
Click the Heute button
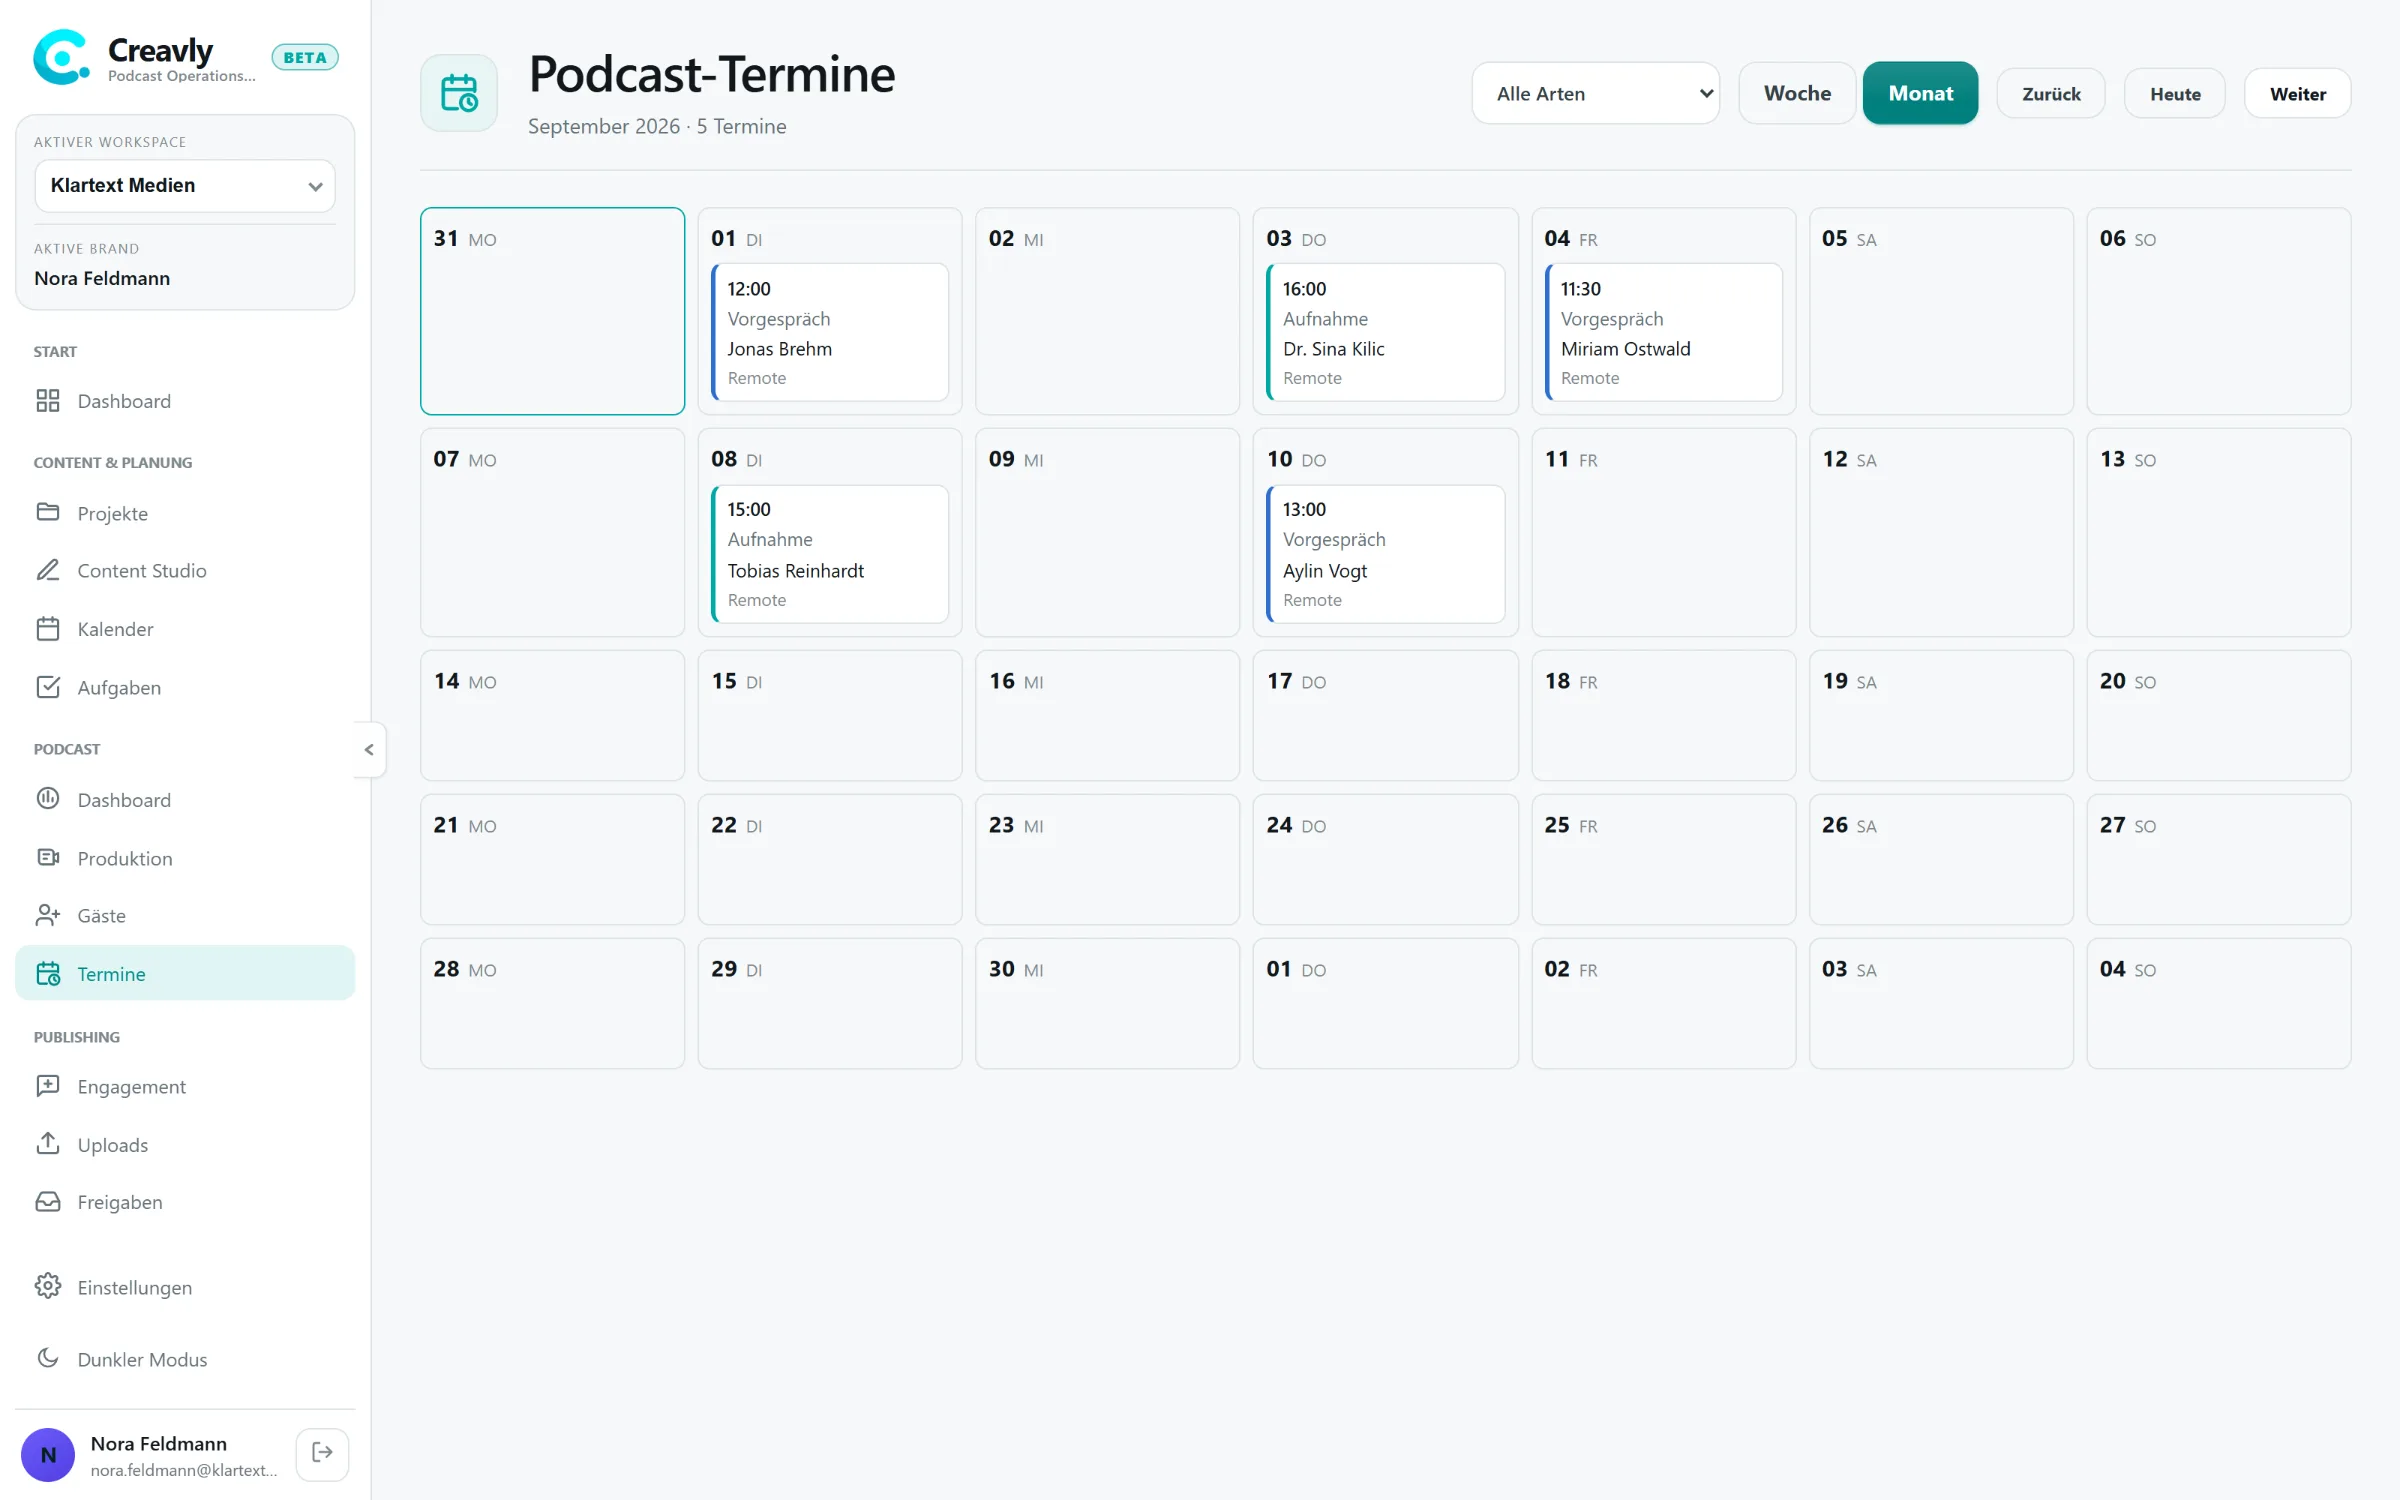click(x=2175, y=93)
